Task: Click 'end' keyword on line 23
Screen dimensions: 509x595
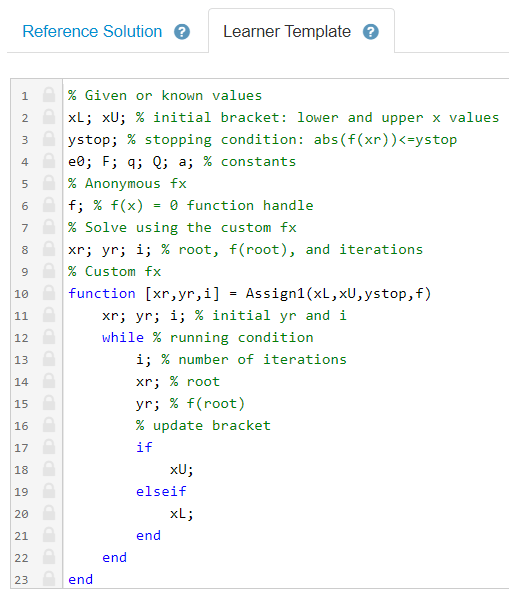Action: point(80,579)
